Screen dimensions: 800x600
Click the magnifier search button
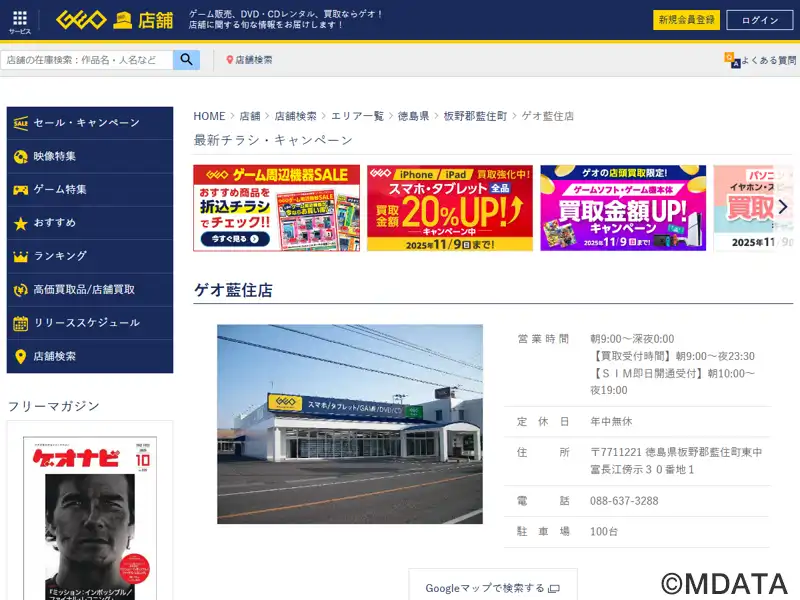point(186,60)
